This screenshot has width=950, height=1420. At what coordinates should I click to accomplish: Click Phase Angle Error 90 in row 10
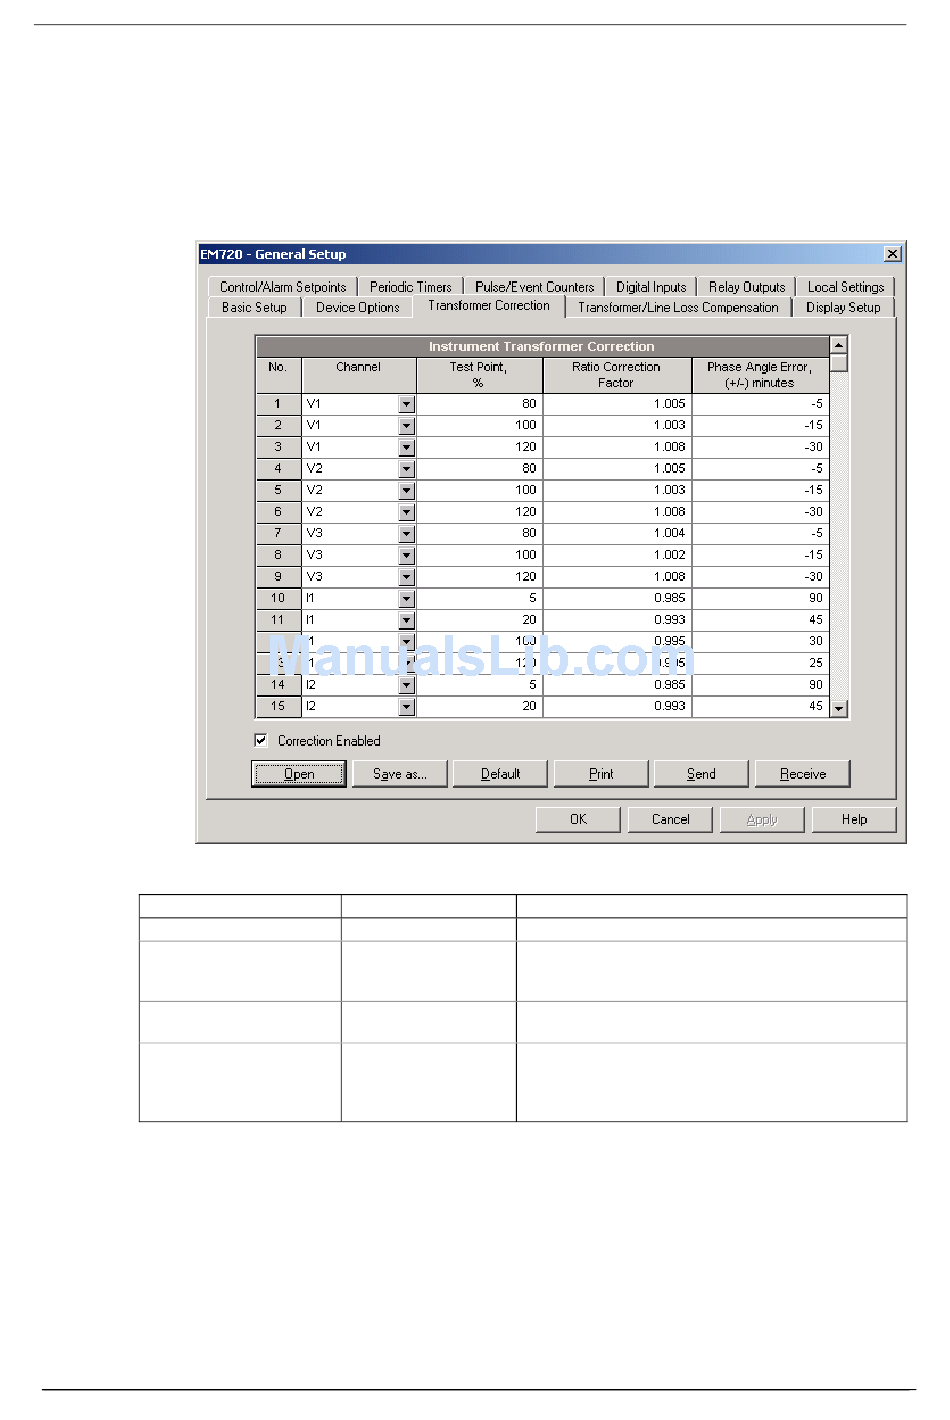(760, 599)
